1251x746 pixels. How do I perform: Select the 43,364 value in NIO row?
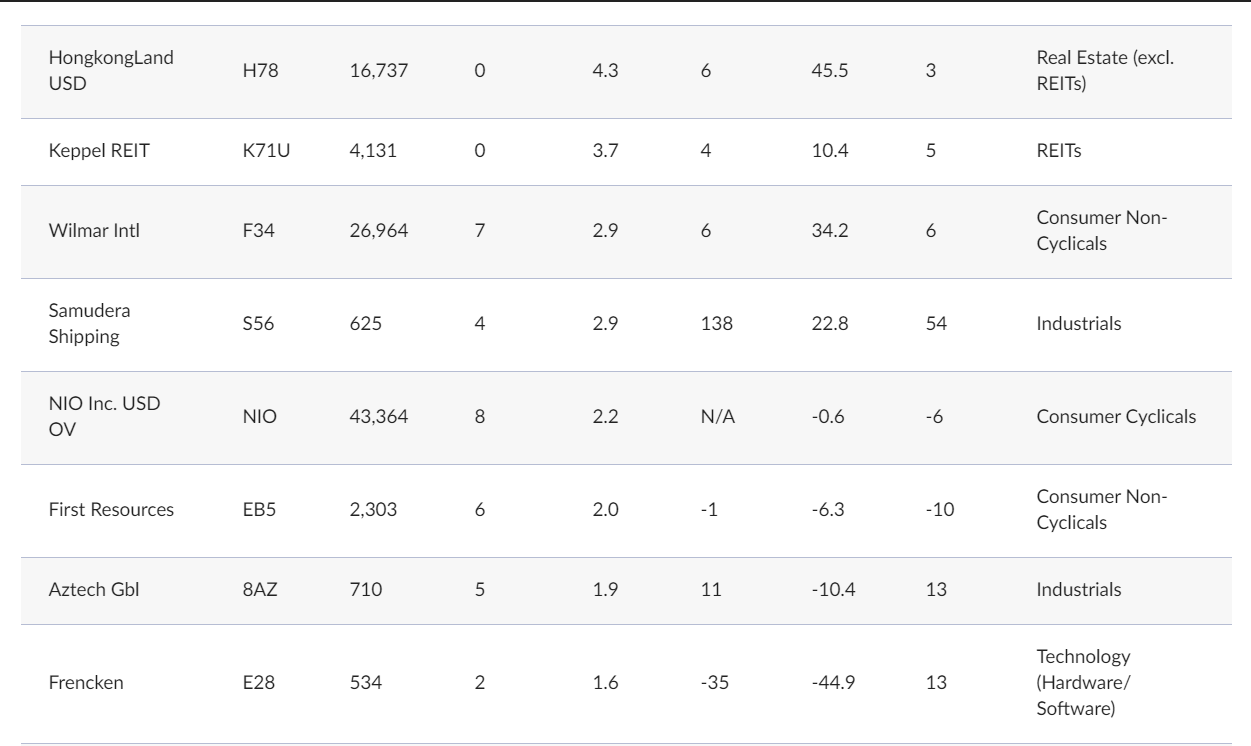(378, 418)
